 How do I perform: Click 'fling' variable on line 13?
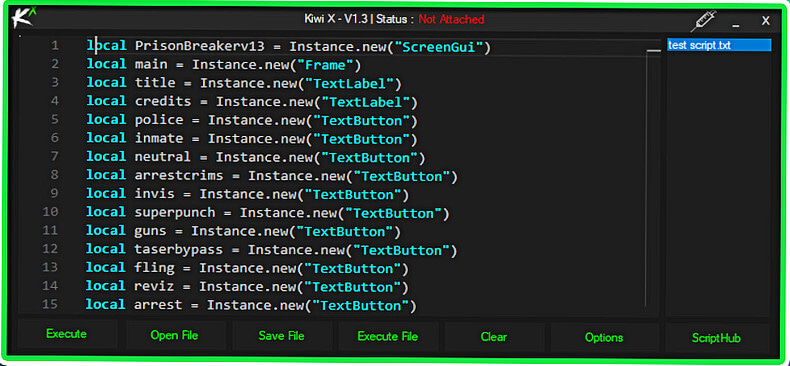tap(155, 268)
